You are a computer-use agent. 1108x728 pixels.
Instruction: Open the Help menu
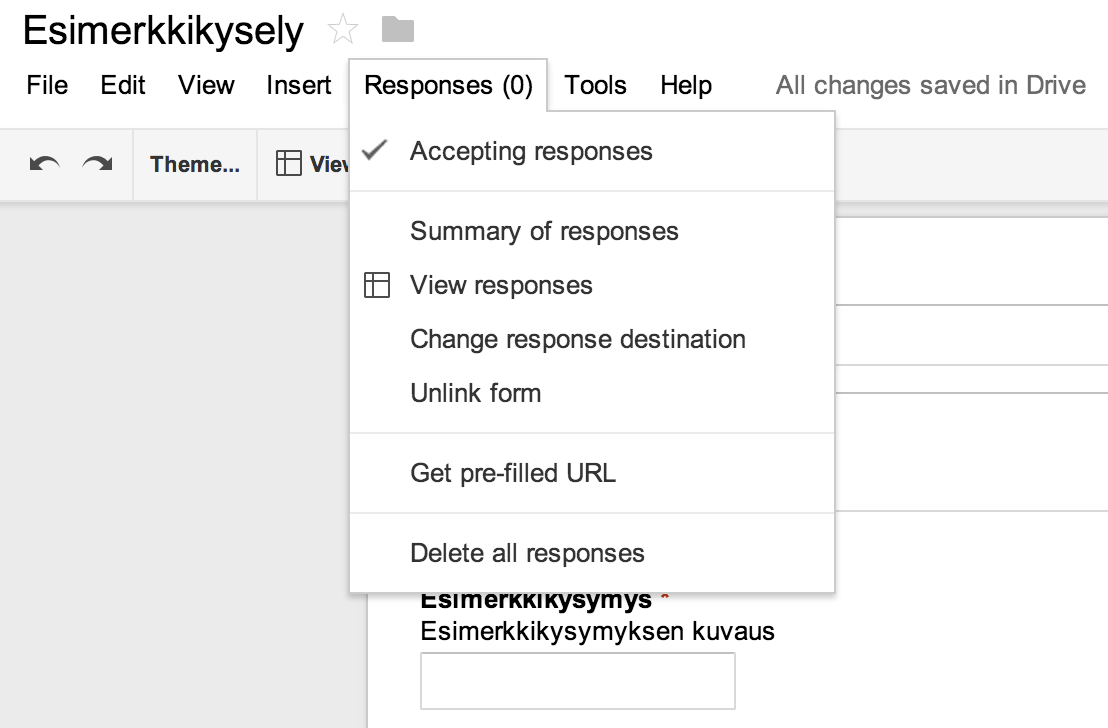pos(685,86)
